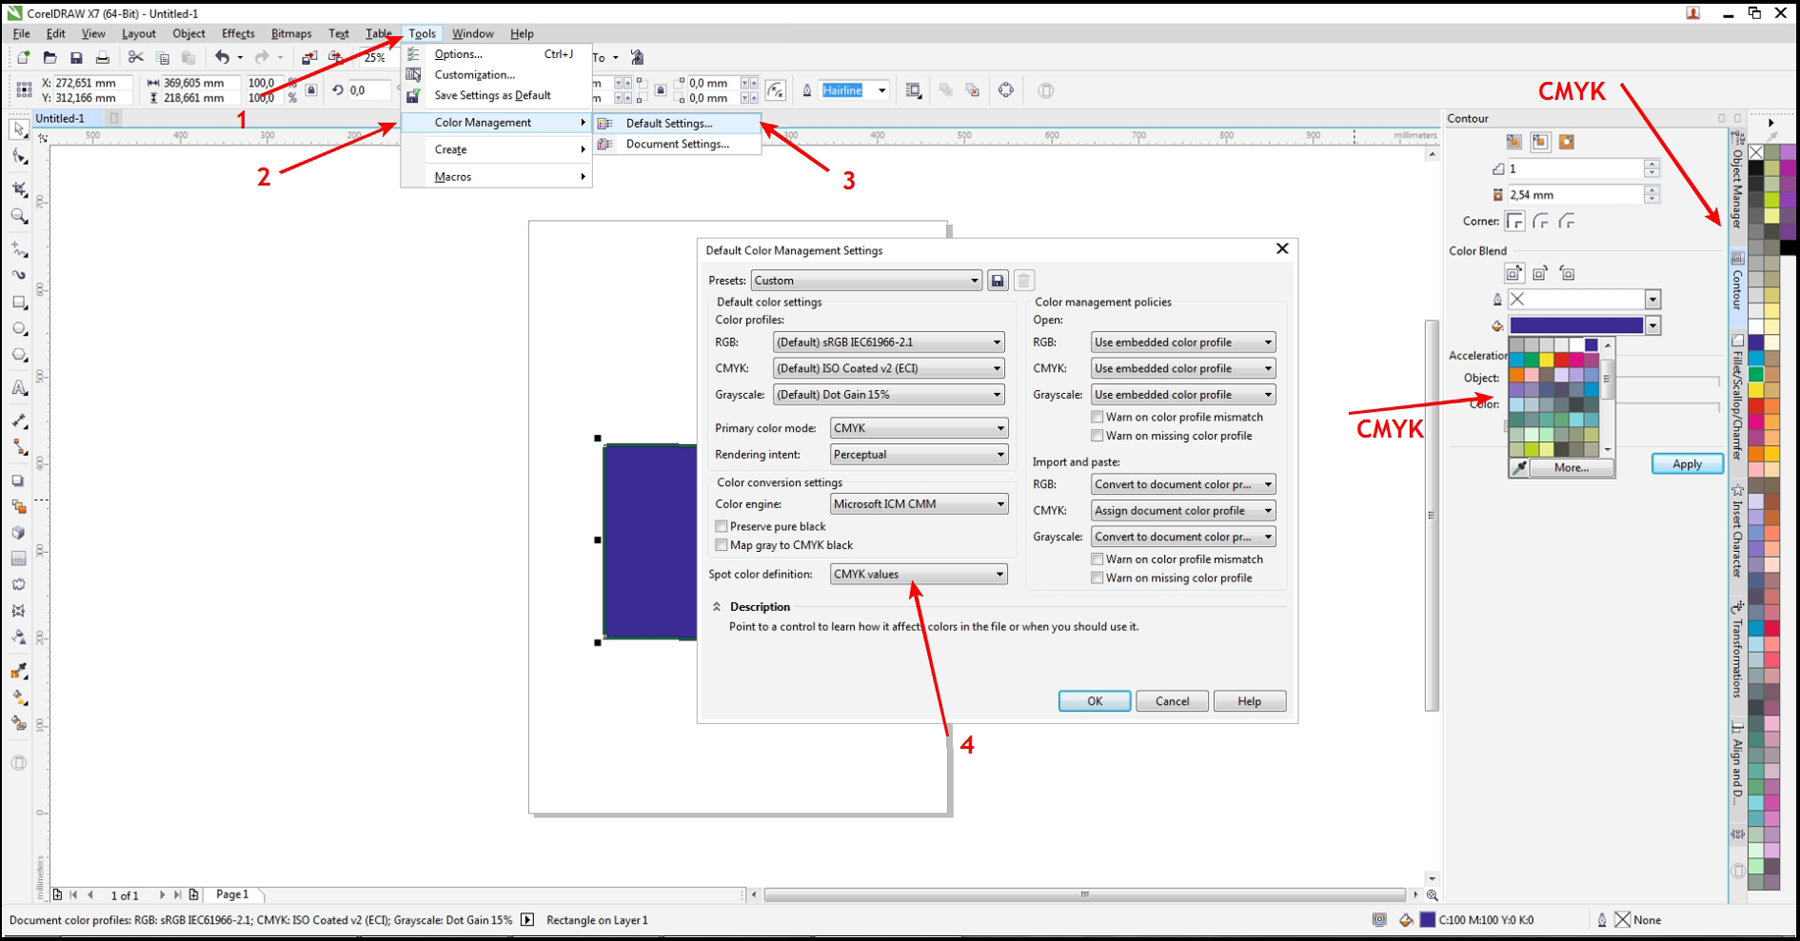
Task: Open Rendering intent dropdown
Action: point(918,454)
